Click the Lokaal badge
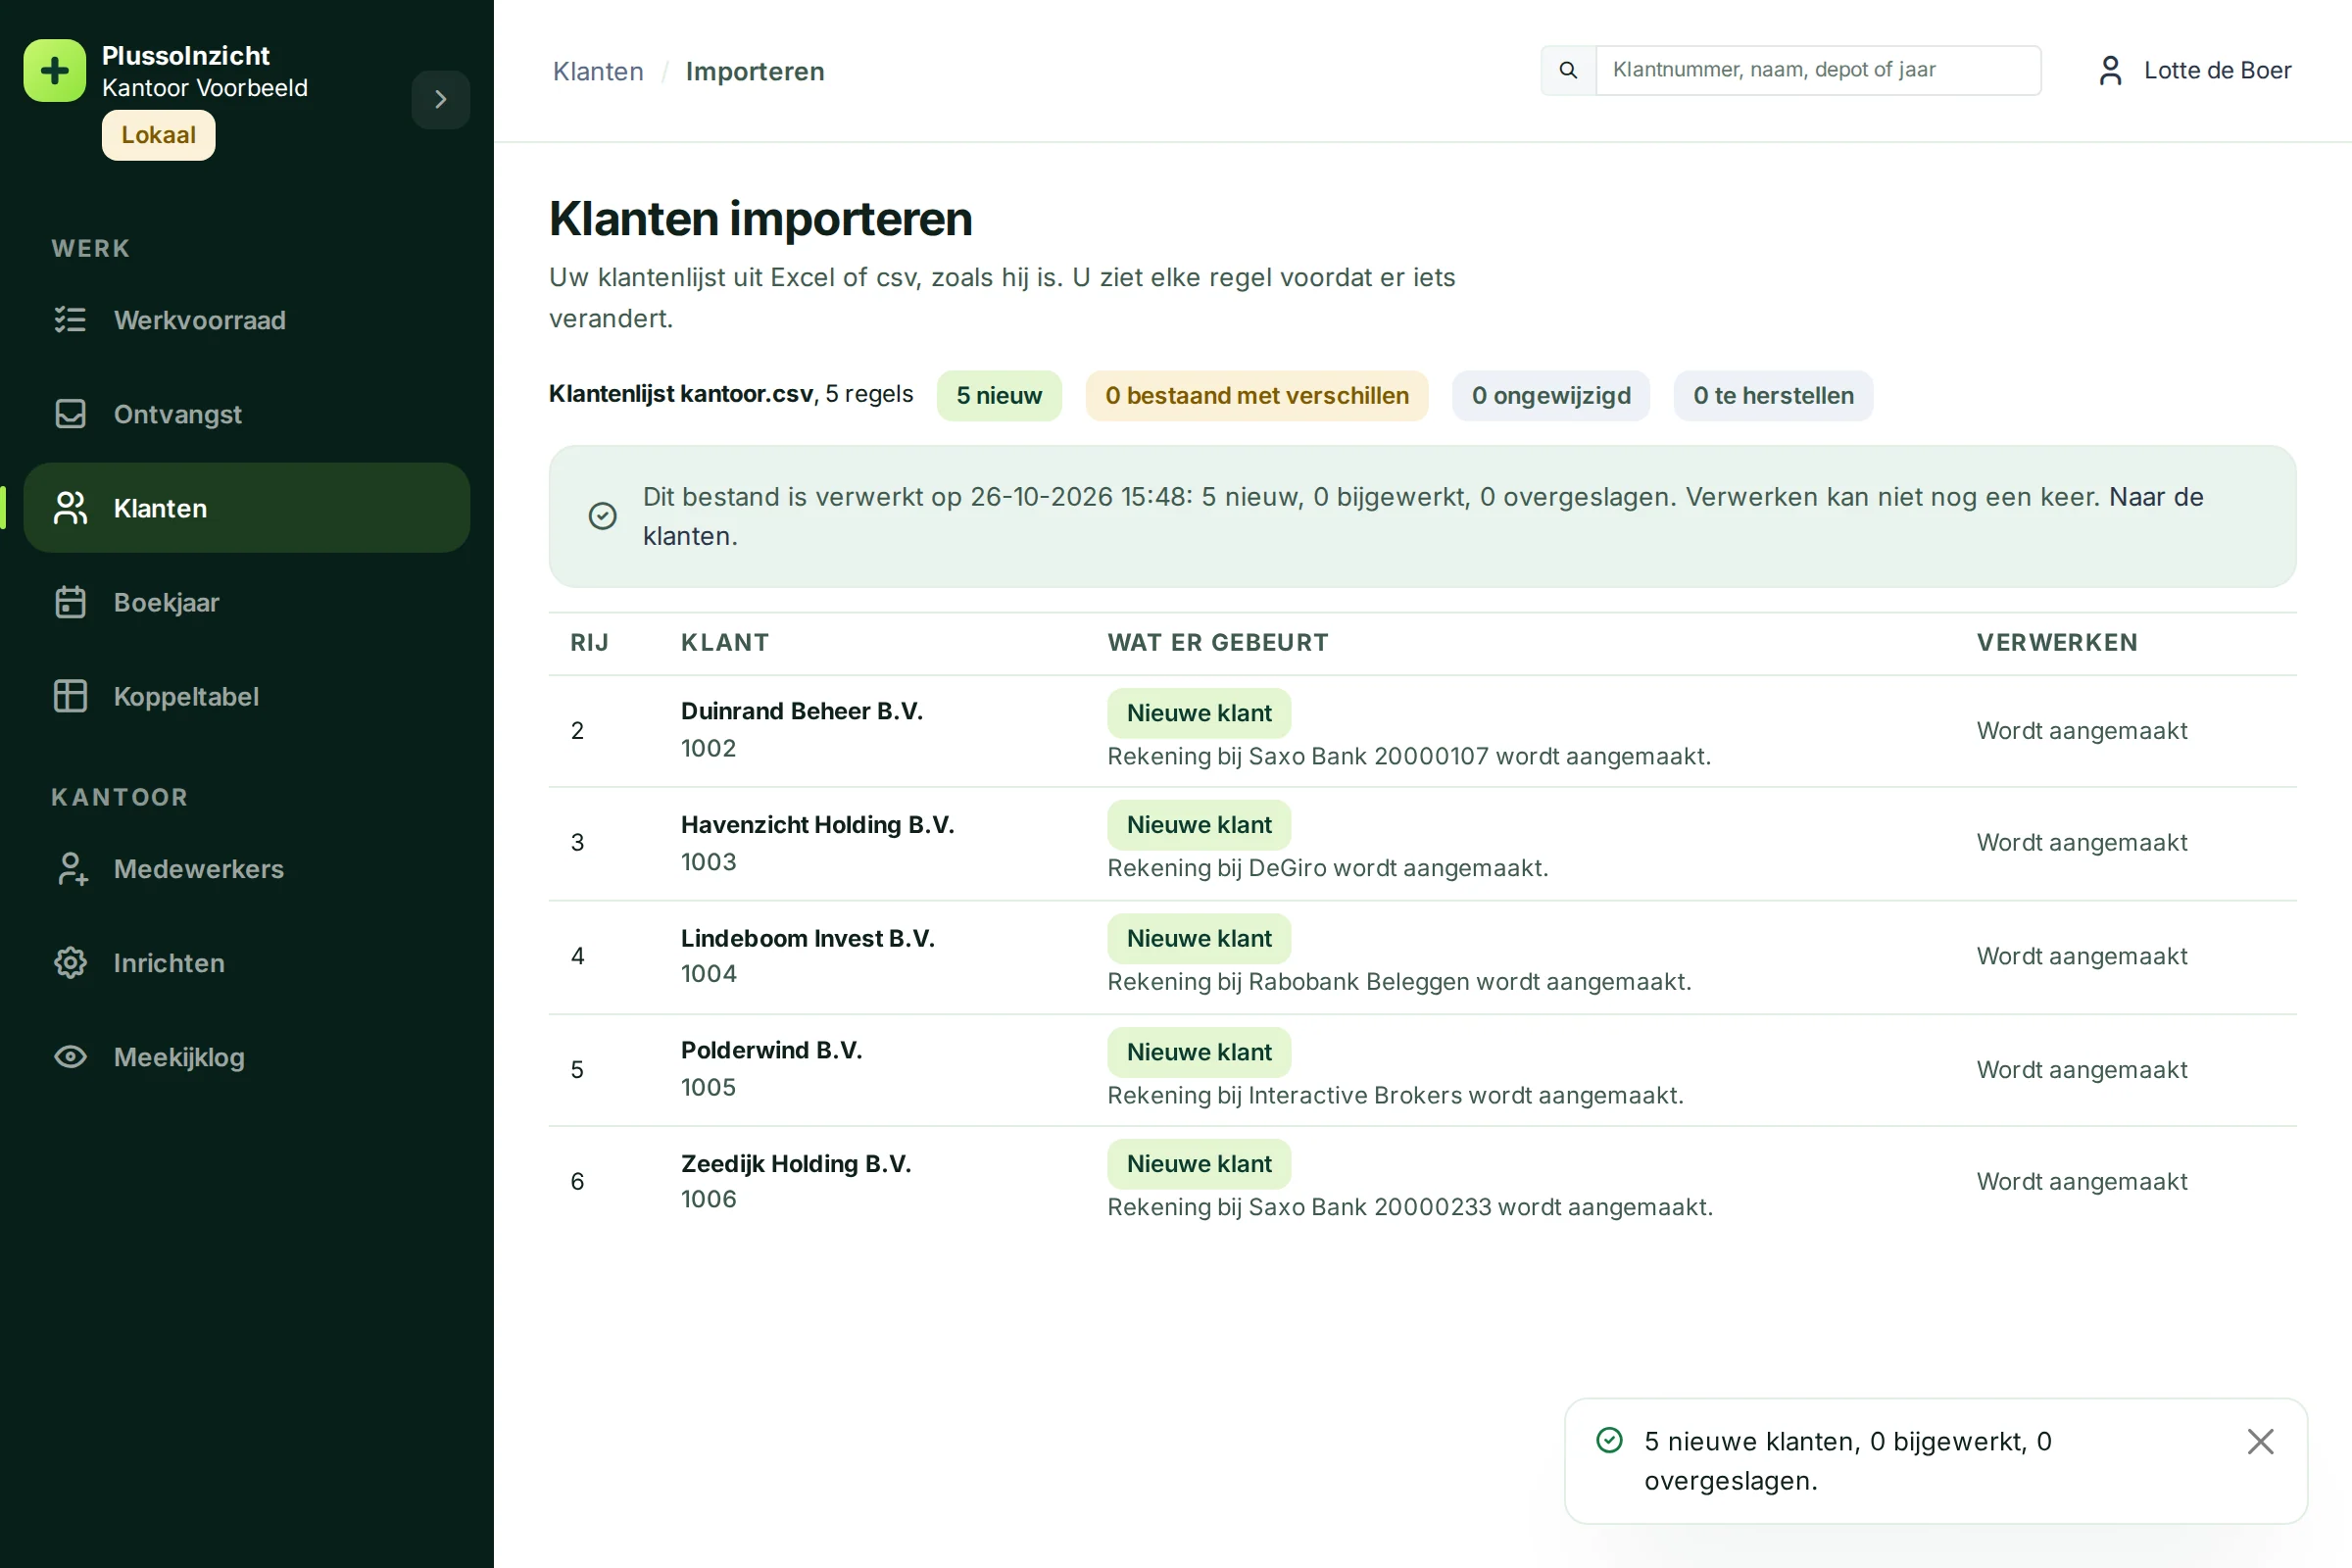The image size is (2352, 1568). pos(158,135)
